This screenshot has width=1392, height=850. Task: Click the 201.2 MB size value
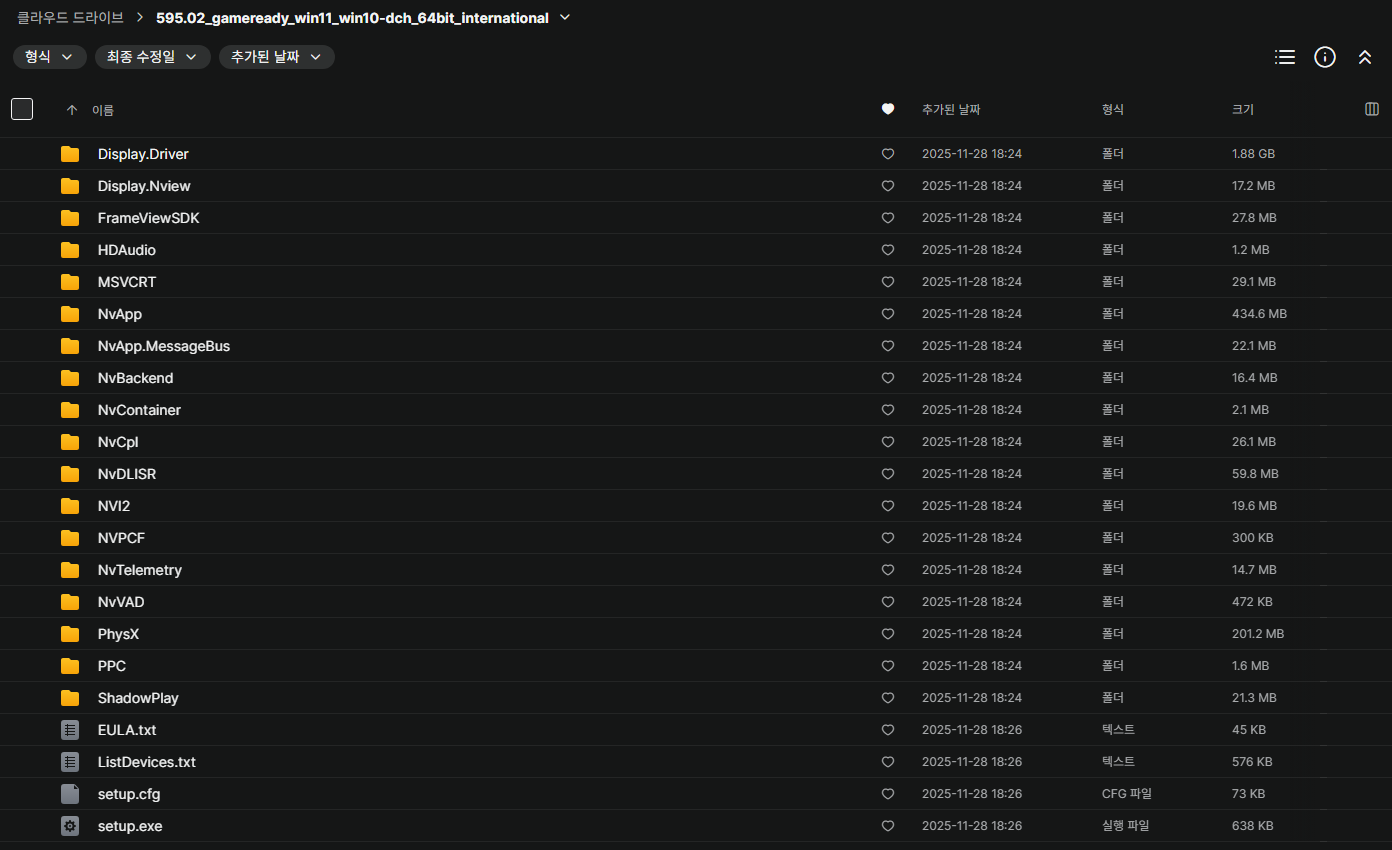pyautogui.click(x=1258, y=634)
